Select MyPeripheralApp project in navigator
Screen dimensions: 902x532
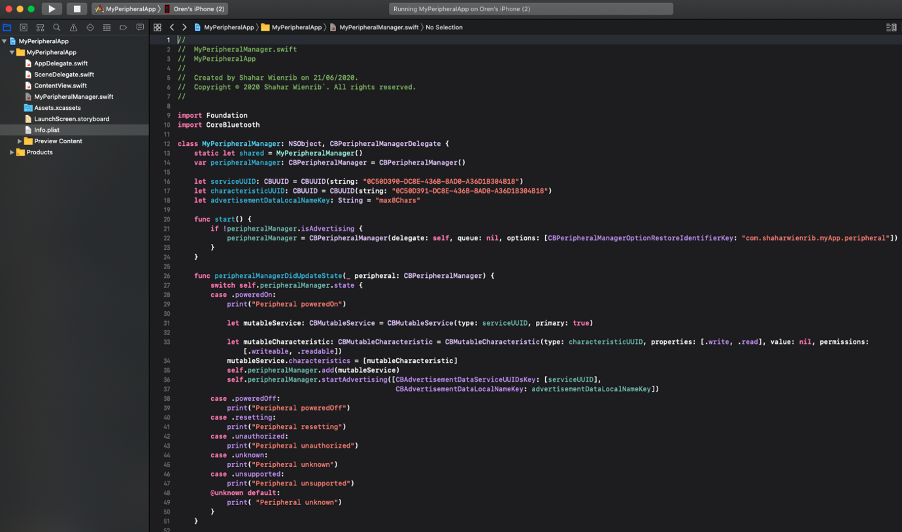click(x=43, y=41)
